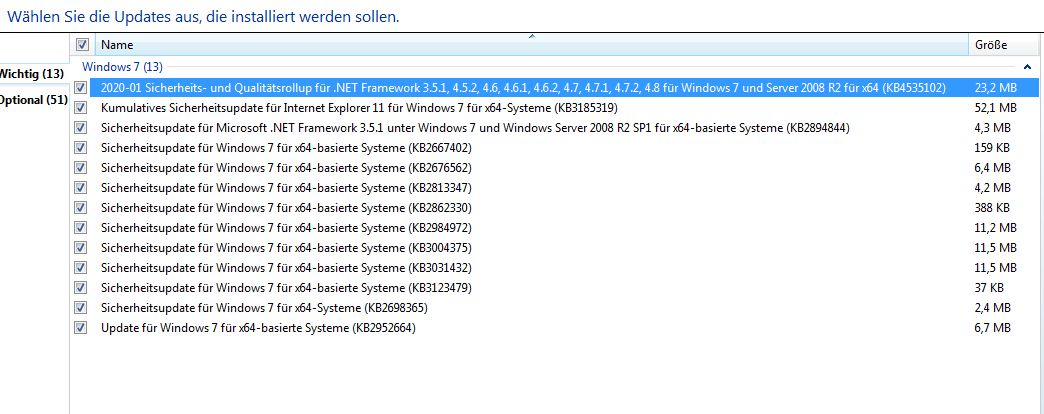
Task: Click the 37 KB size value
Action: [x=989, y=288]
